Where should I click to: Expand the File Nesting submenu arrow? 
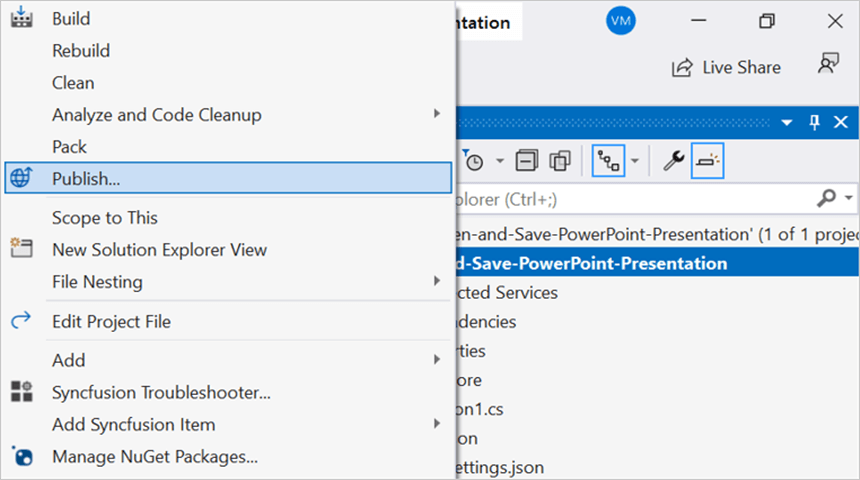tap(436, 281)
